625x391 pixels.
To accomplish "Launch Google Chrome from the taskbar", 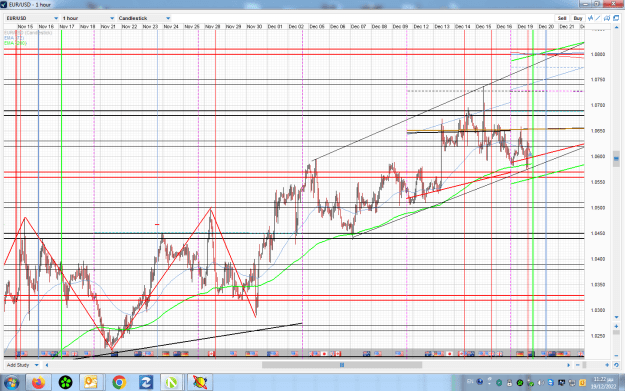I will [118, 383].
